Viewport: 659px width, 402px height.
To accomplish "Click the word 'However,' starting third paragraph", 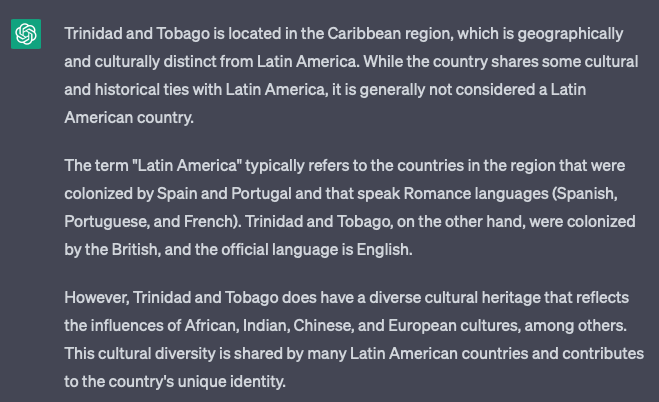I will click(97, 298).
